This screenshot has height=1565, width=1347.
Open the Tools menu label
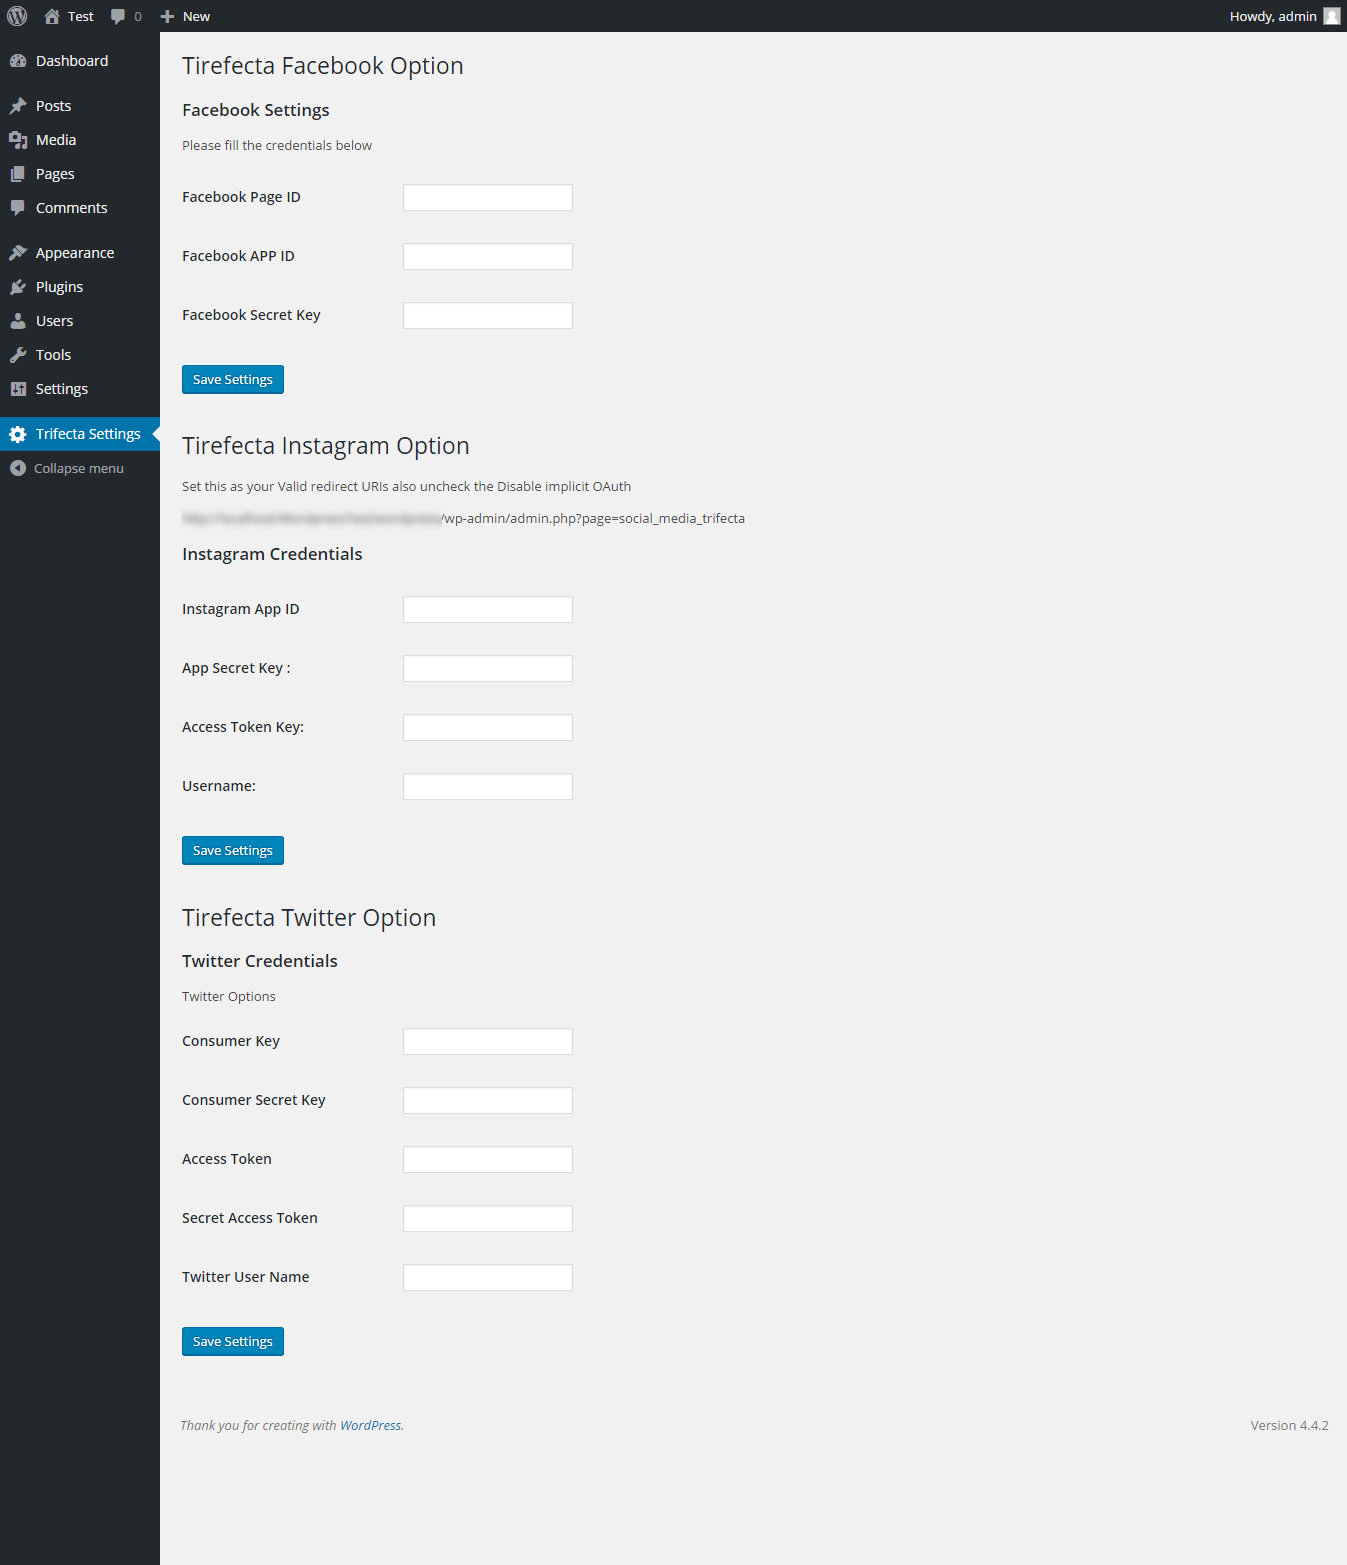coord(53,355)
